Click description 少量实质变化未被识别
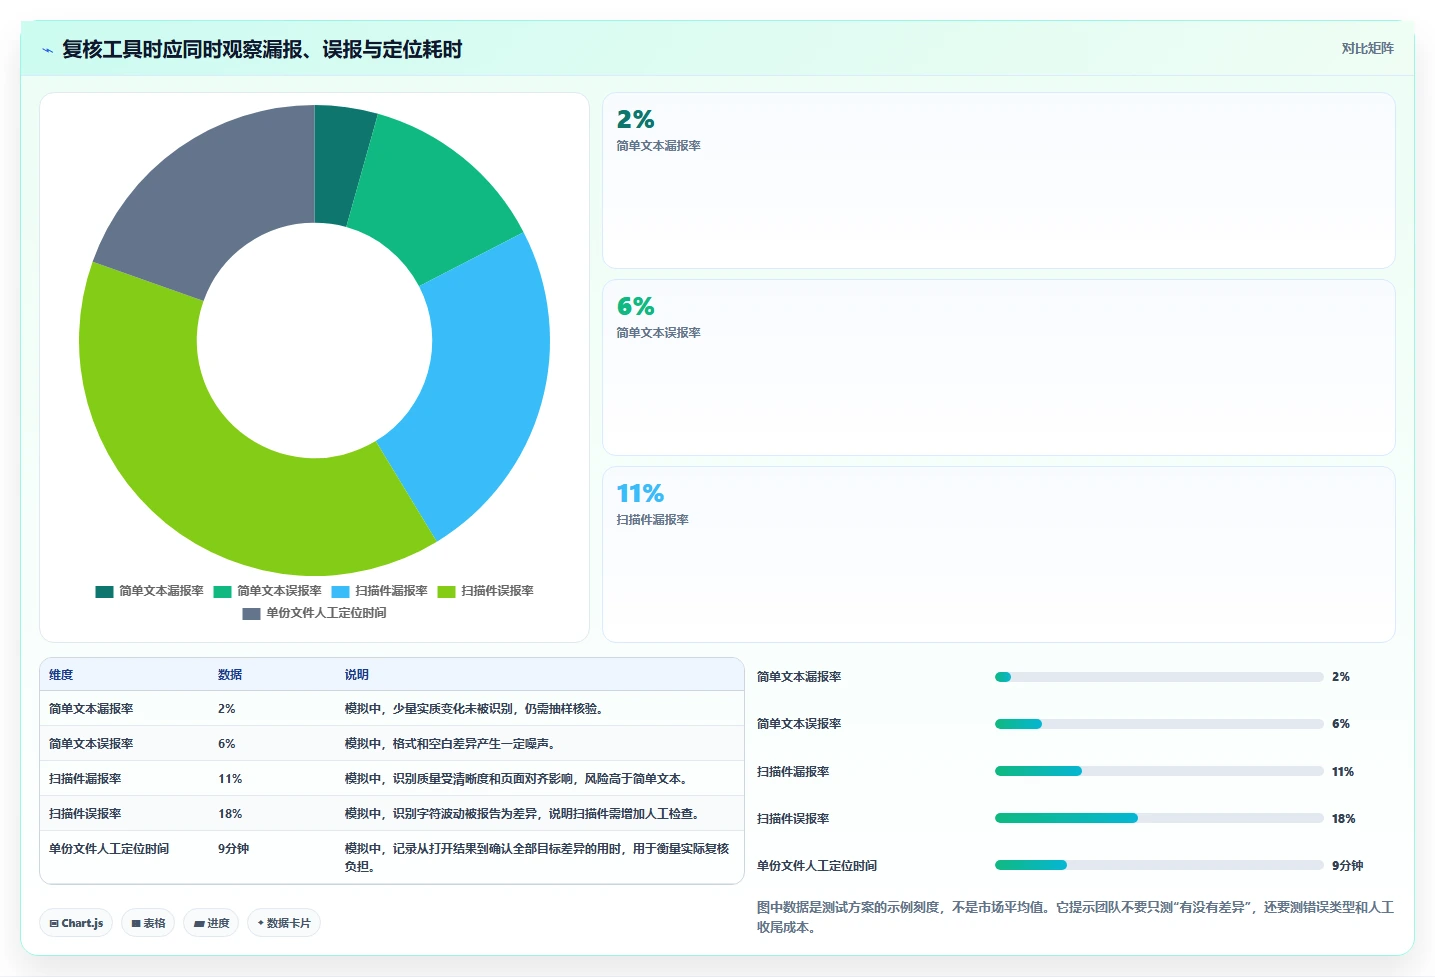1435x977 pixels. tap(475, 709)
